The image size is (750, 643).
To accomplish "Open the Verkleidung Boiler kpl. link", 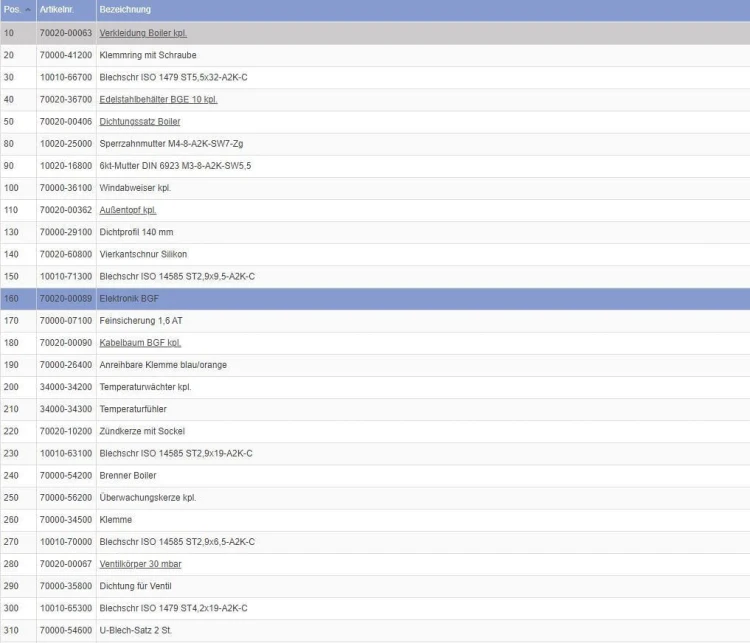I will pyautogui.click(x=143, y=33).
